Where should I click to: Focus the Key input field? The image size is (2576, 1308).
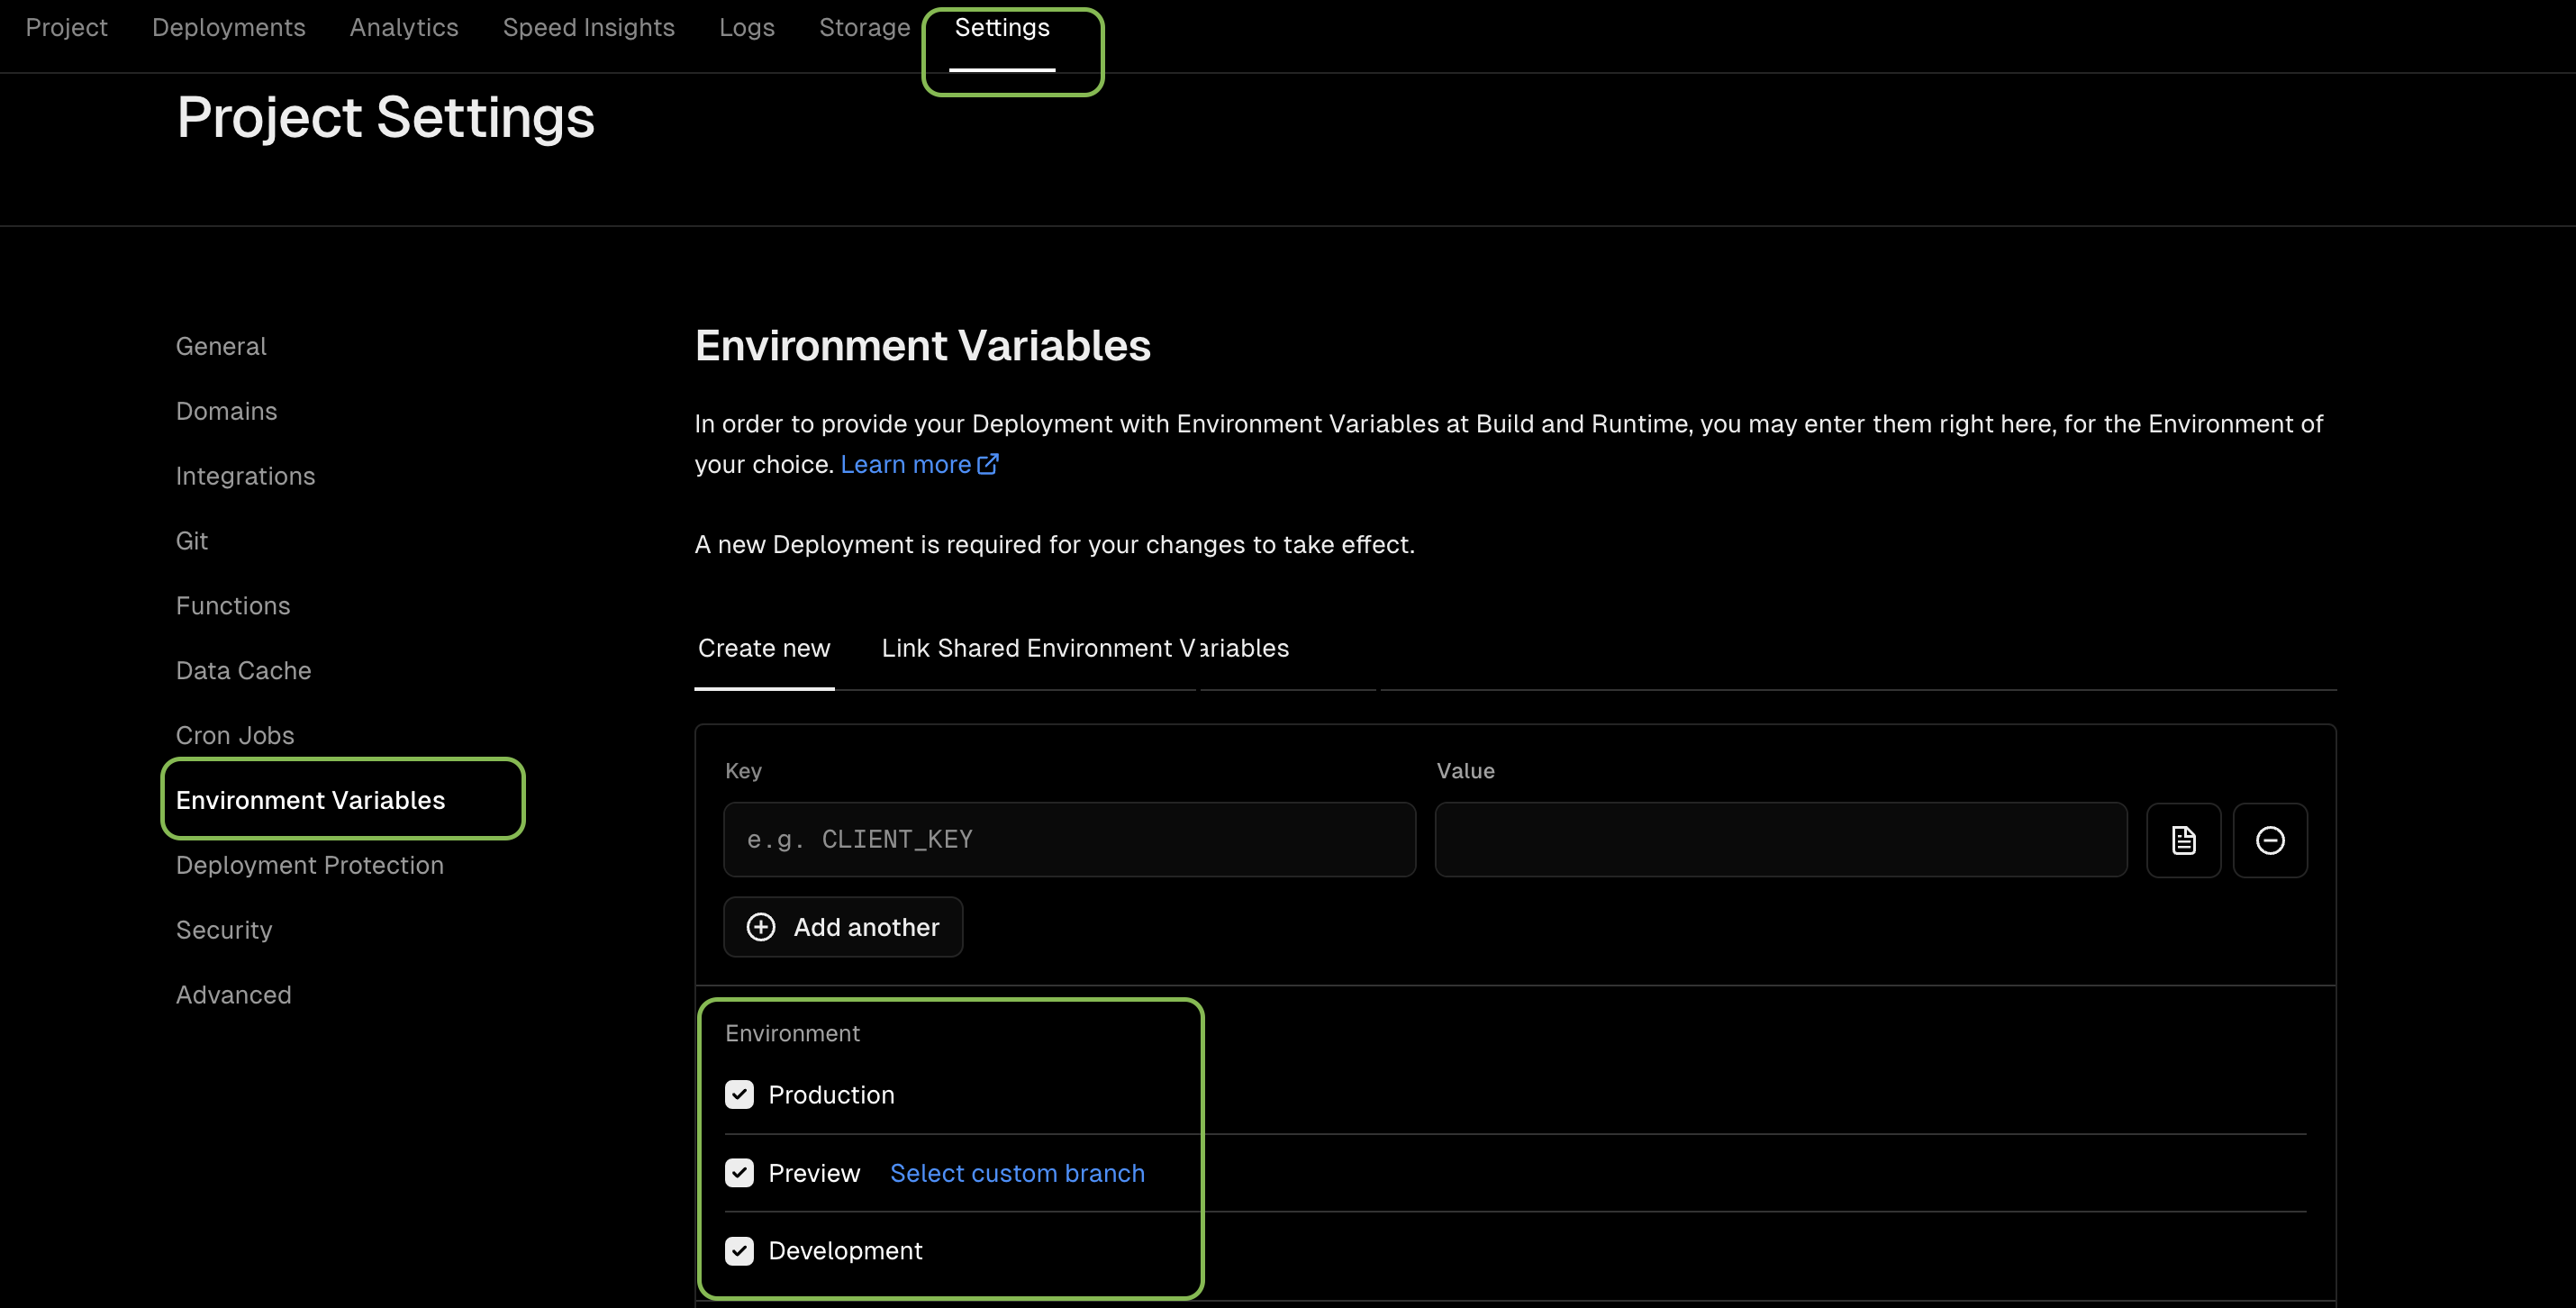point(1068,840)
